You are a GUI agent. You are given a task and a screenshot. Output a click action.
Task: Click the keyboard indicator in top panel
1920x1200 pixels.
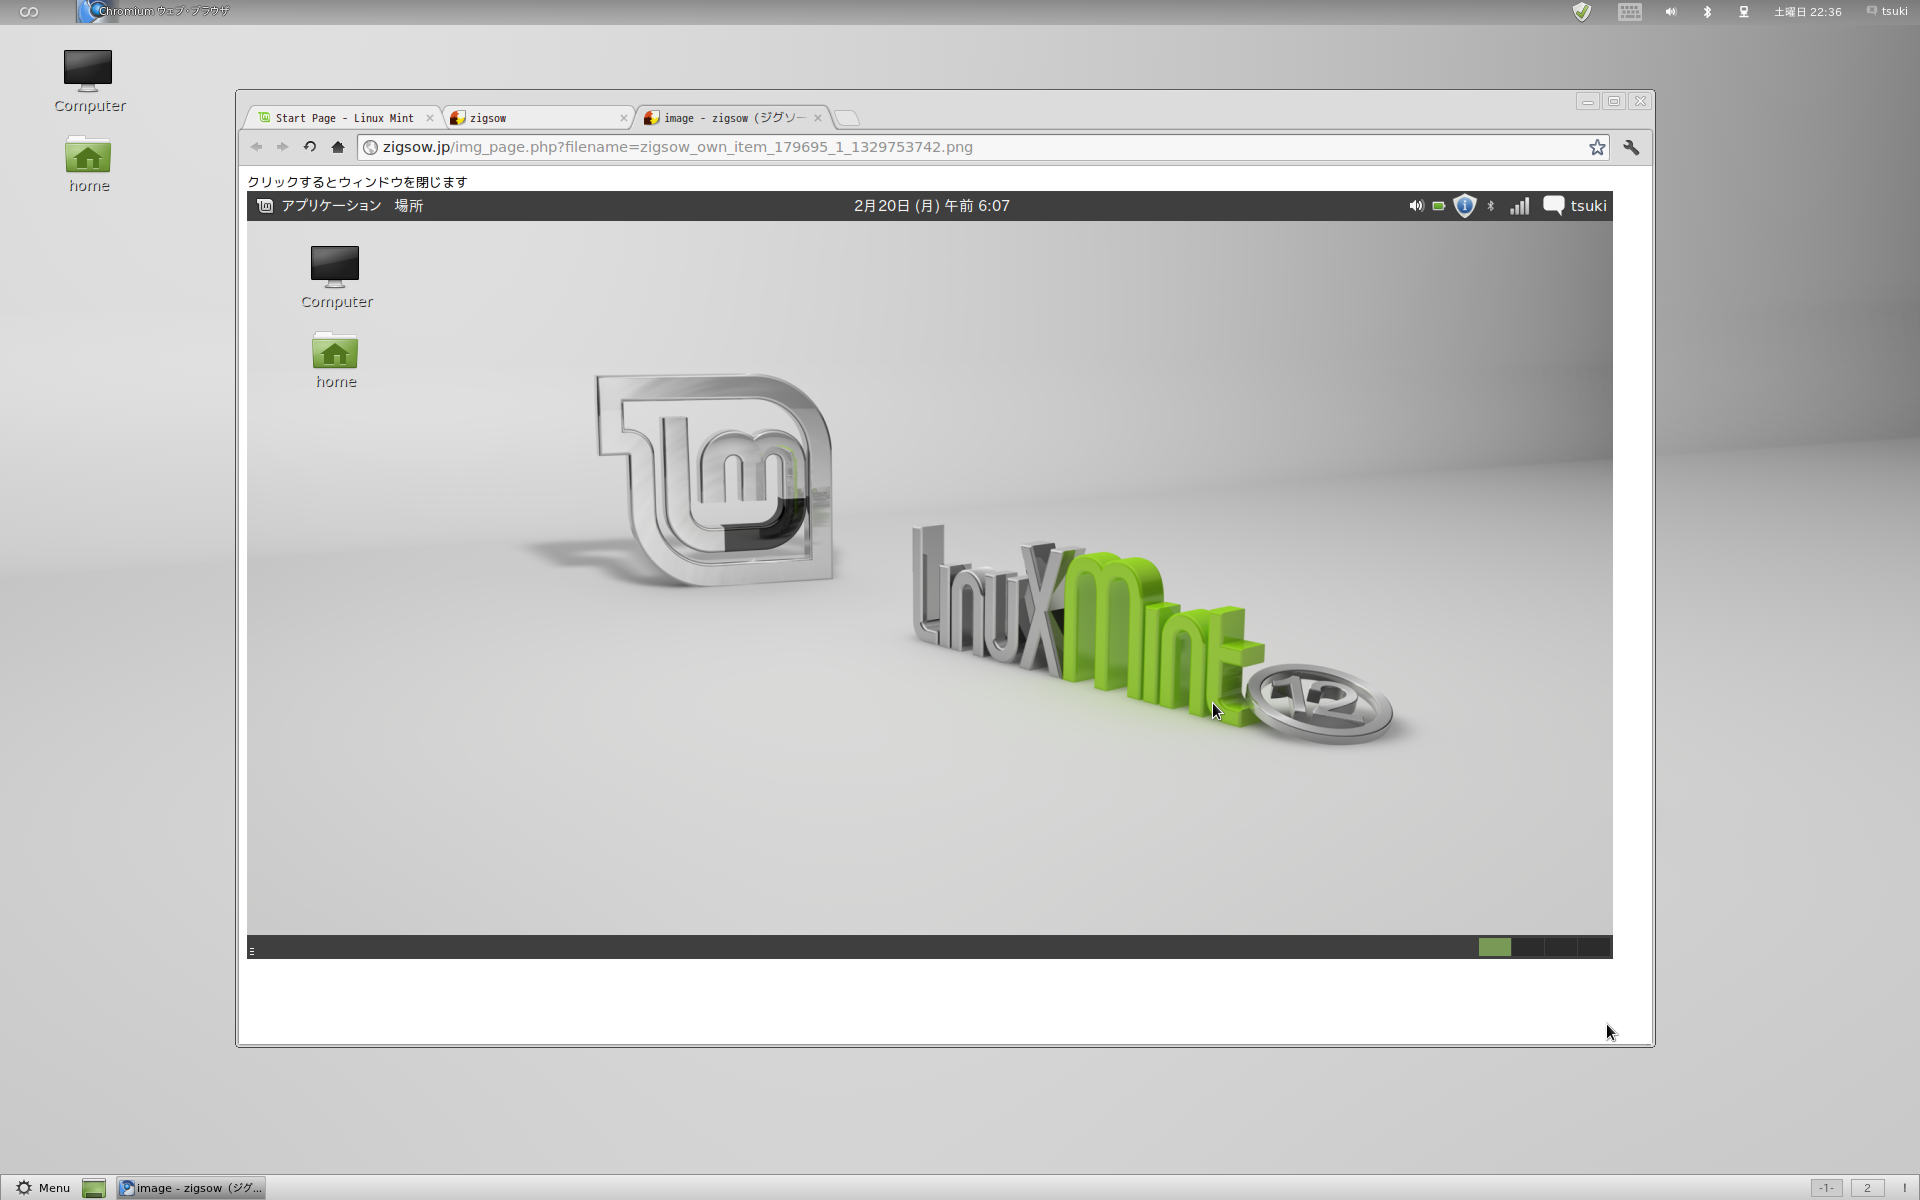1630,12
